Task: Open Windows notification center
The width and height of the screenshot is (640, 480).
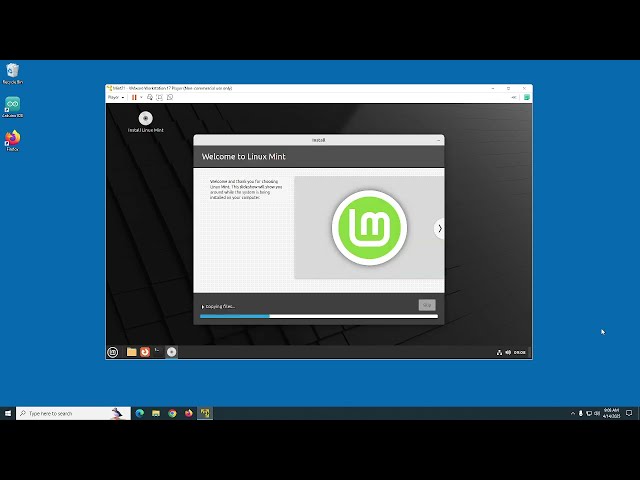Action: click(629, 413)
